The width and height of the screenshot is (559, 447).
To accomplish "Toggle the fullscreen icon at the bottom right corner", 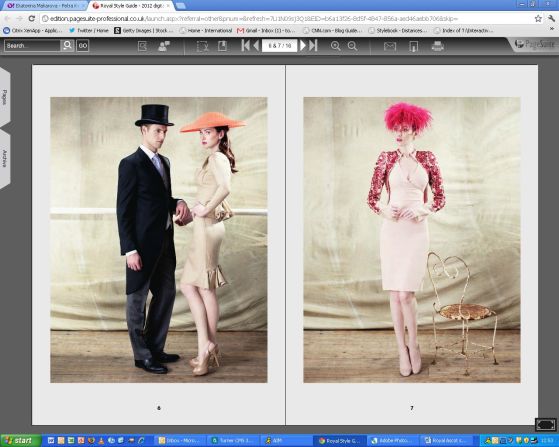I will click(545, 425).
